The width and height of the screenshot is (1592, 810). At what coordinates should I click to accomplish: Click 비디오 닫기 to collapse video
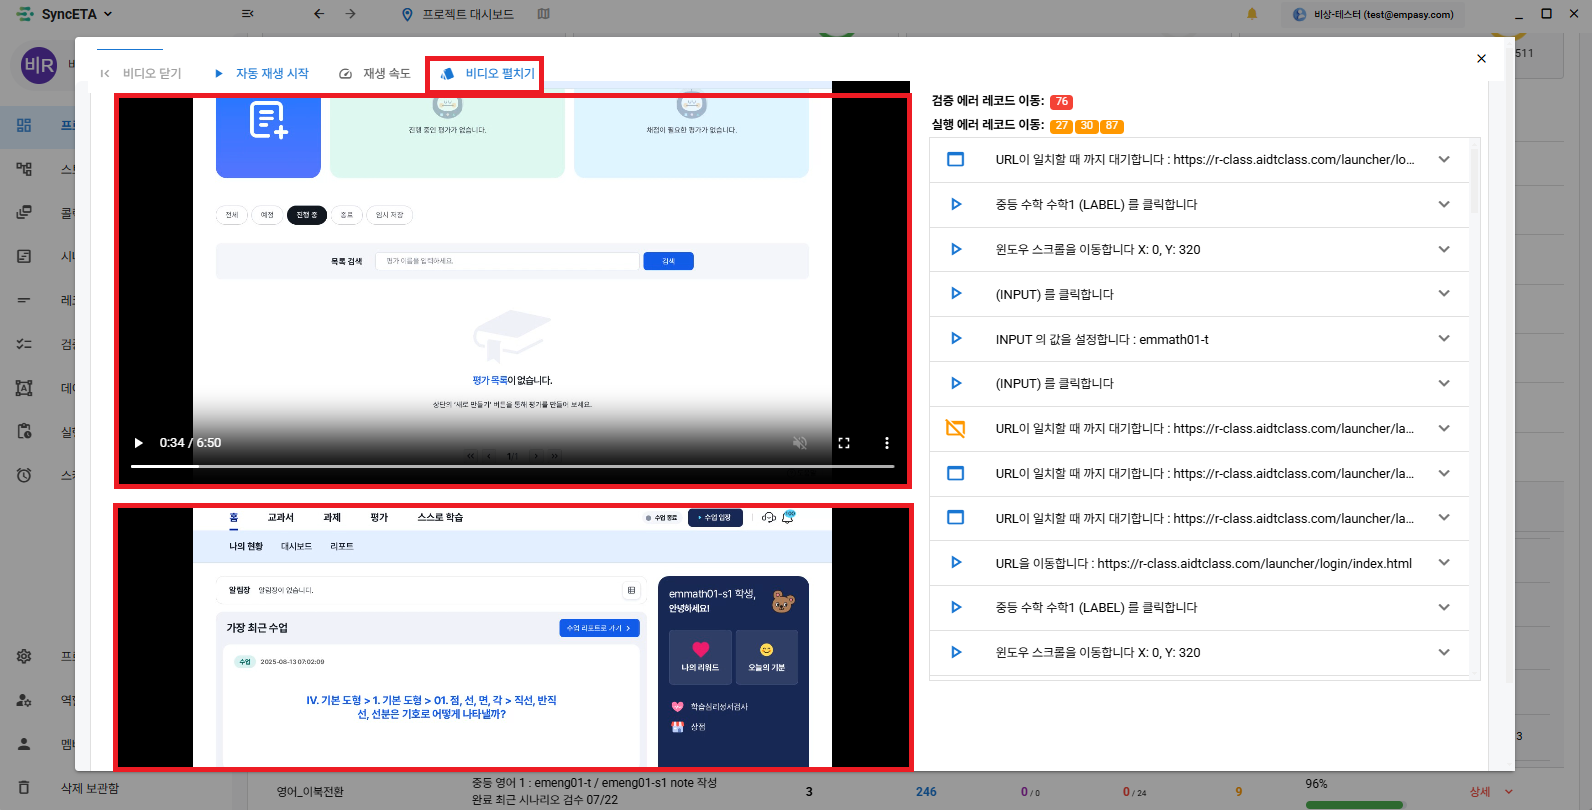[x=141, y=74]
